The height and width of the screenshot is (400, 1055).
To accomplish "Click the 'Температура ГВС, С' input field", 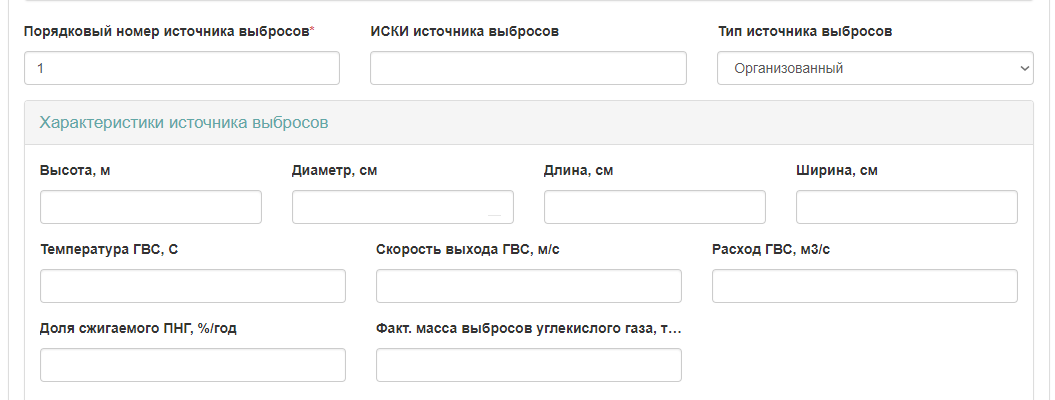I will pyautogui.click(x=193, y=286).
